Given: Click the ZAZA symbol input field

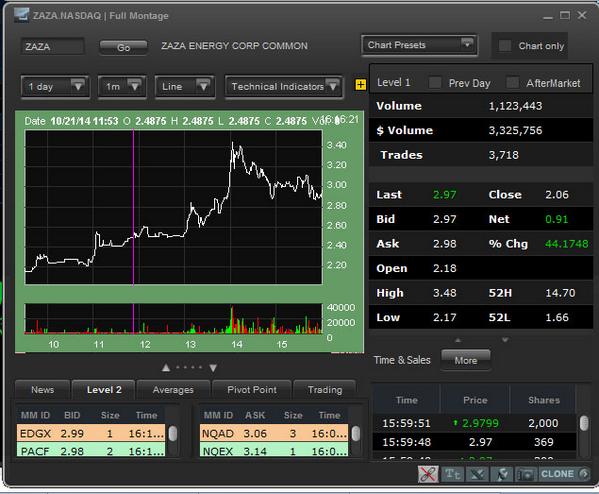Looking at the screenshot, I should click(x=52, y=47).
